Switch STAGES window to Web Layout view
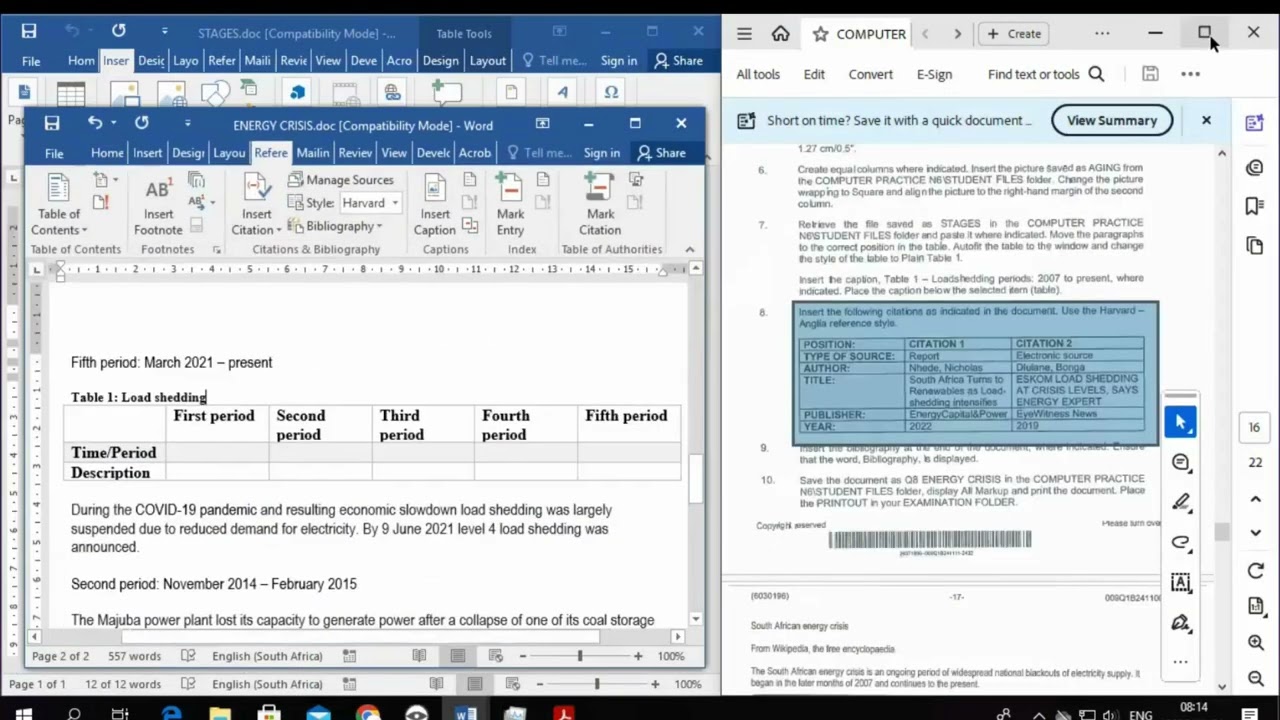This screenshot has height=720, width=1280. (513, 684)
